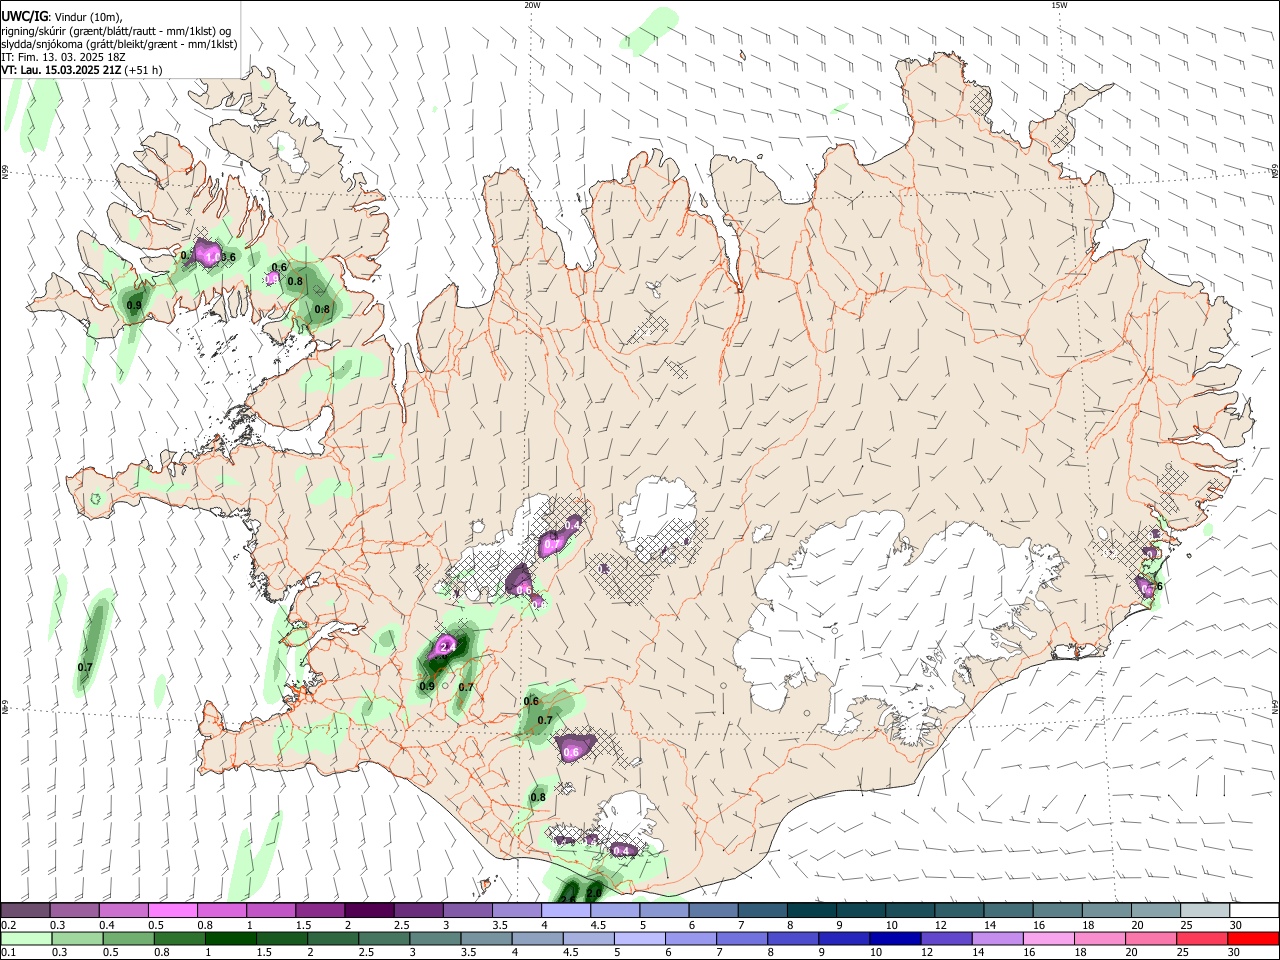Select the green 2 swatch, lower legend row

coord(332,938)
